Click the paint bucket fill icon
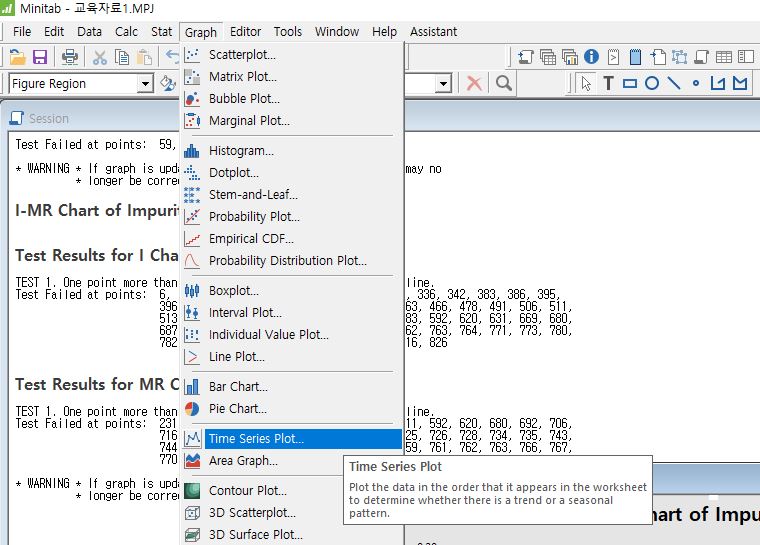760x545 pixels. point(168,83)
